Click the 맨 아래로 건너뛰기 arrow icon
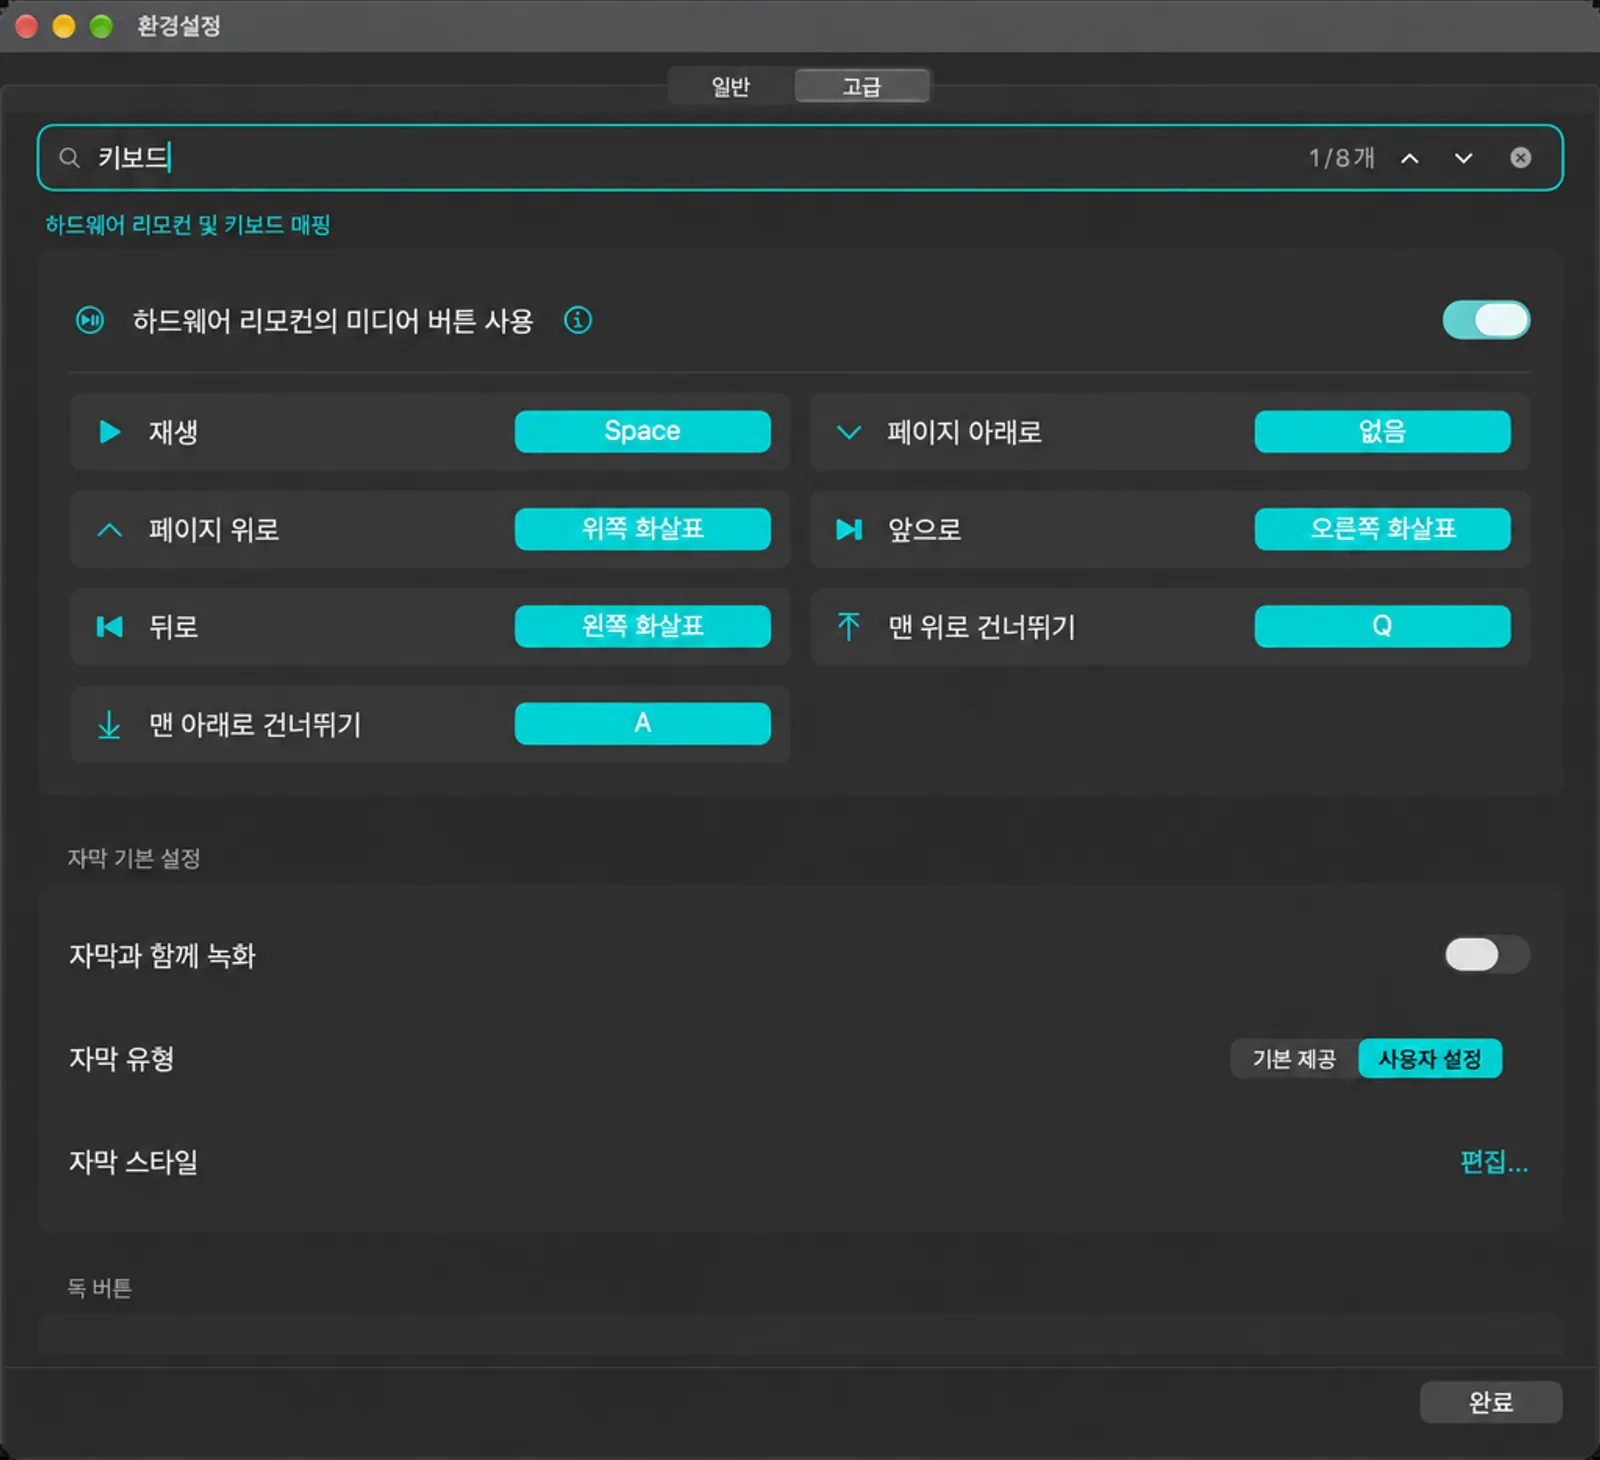The width and height of the screenshot is (1600, 1460). click(x=109, y=724)
